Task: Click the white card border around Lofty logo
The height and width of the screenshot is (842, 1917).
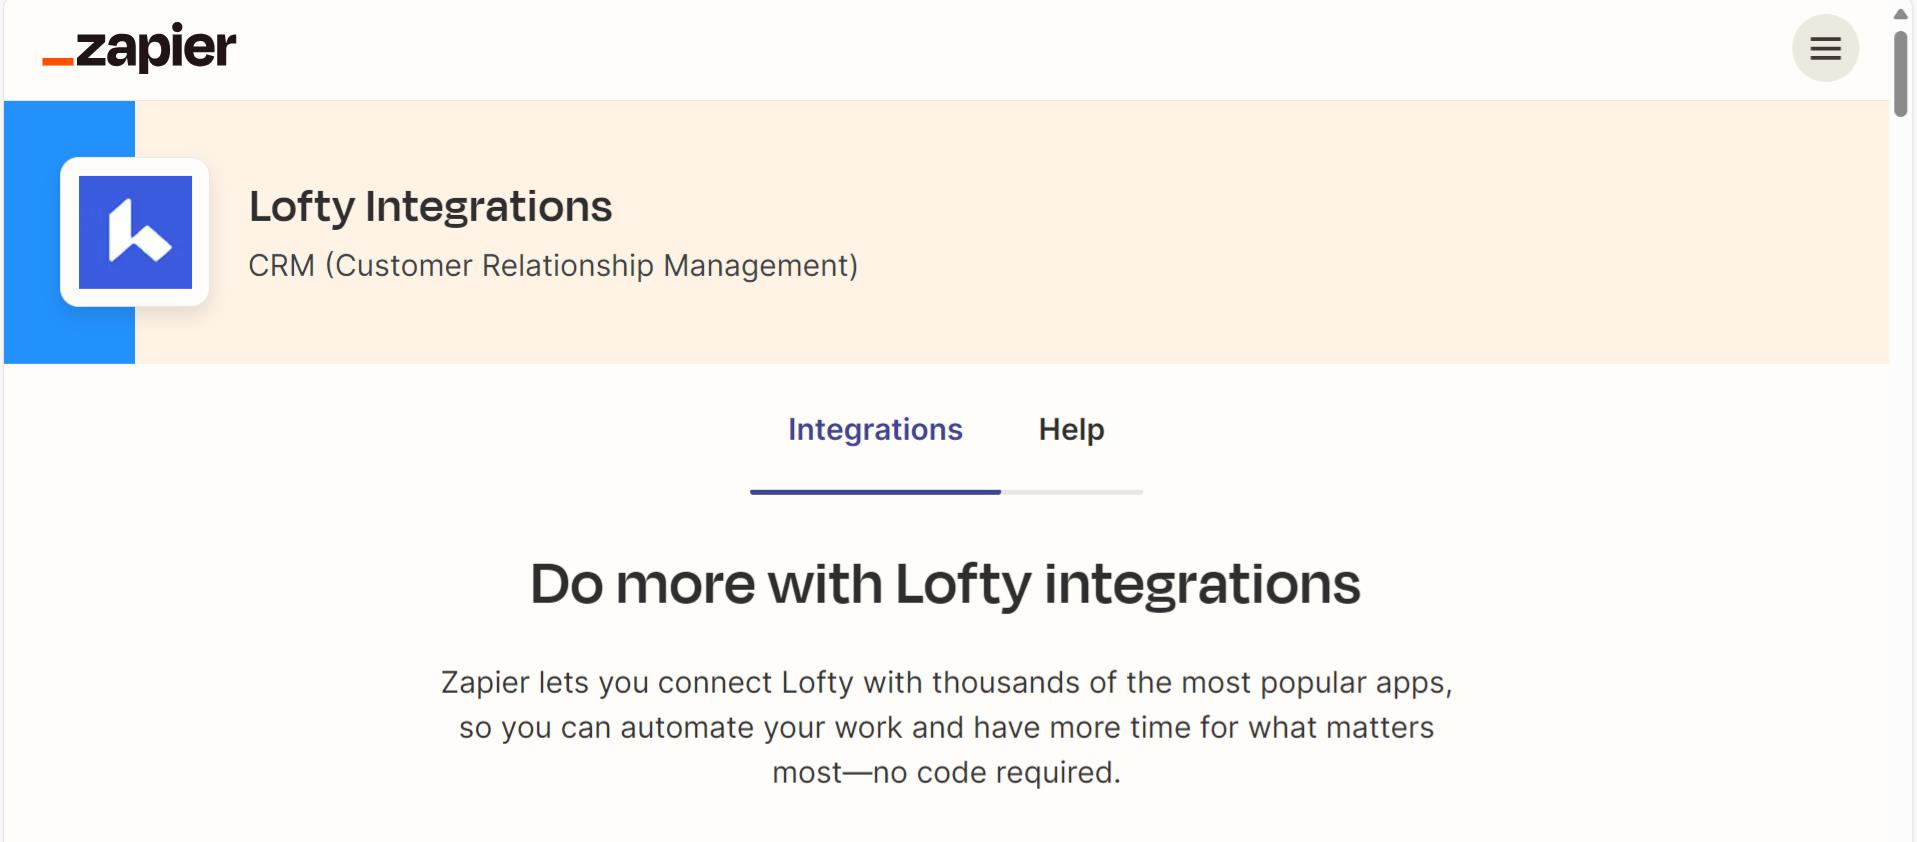Action: tap(69, 232)
